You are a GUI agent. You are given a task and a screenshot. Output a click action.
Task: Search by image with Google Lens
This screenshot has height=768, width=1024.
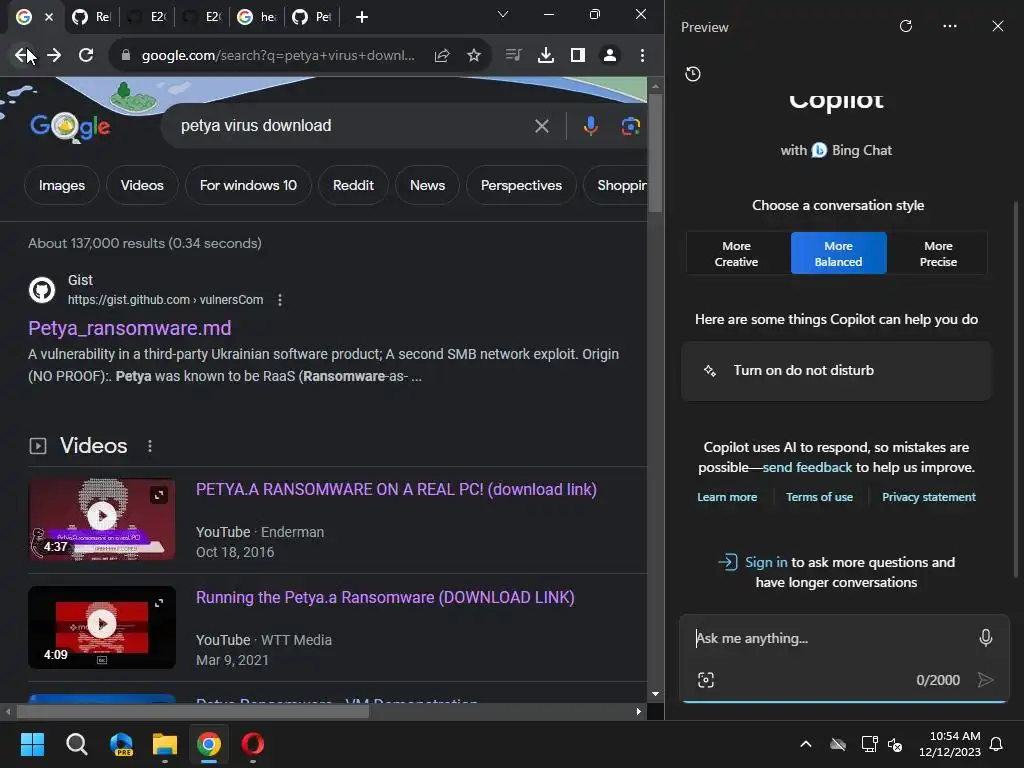(630, 126)
